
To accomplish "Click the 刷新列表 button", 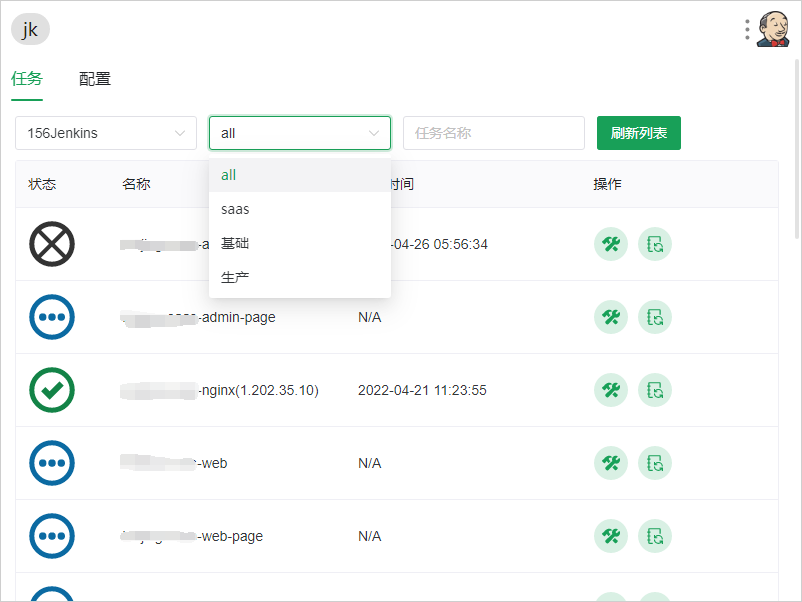I will click(639, 133).
